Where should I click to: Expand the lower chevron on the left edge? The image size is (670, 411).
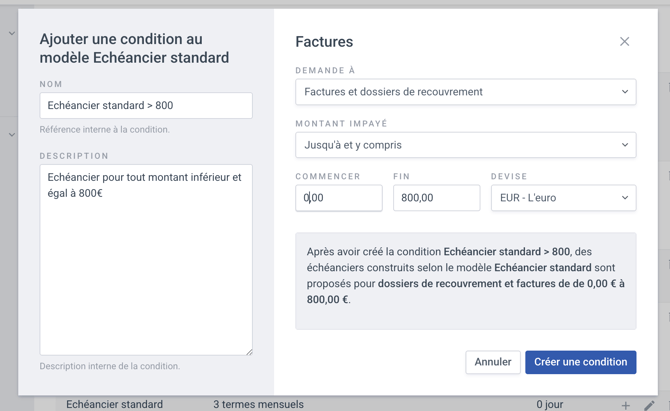11,134
